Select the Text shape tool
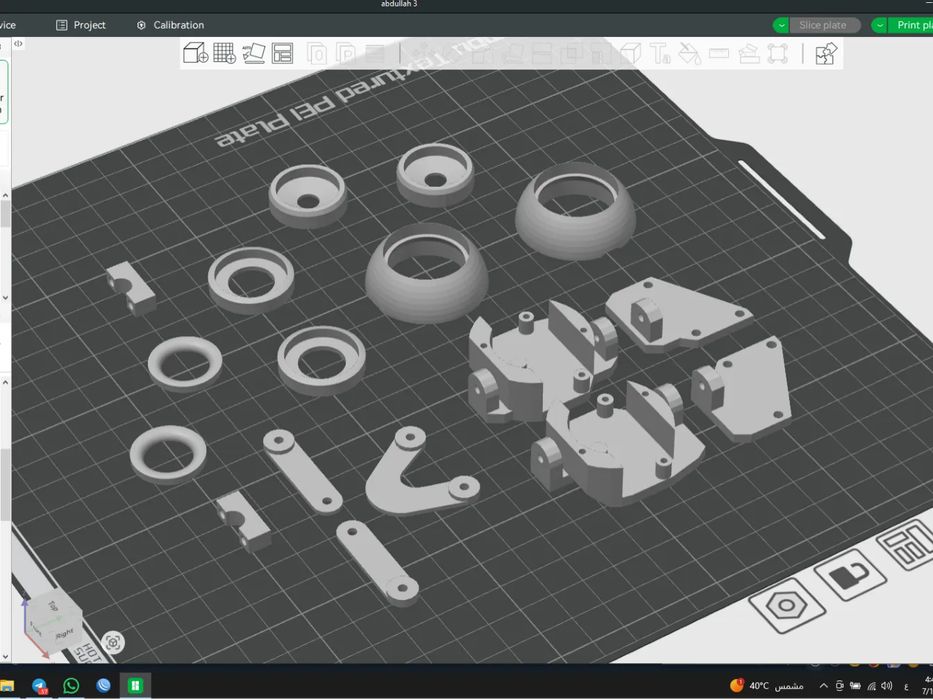 [660, 54]
